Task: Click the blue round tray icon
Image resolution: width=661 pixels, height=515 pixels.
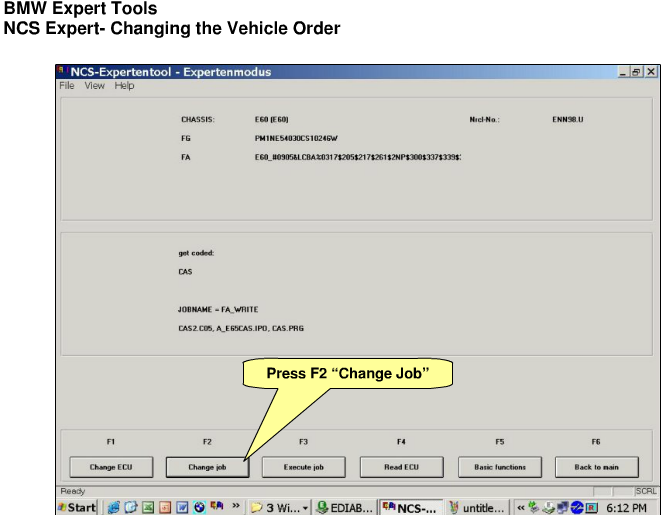Action: click(577, 508)
